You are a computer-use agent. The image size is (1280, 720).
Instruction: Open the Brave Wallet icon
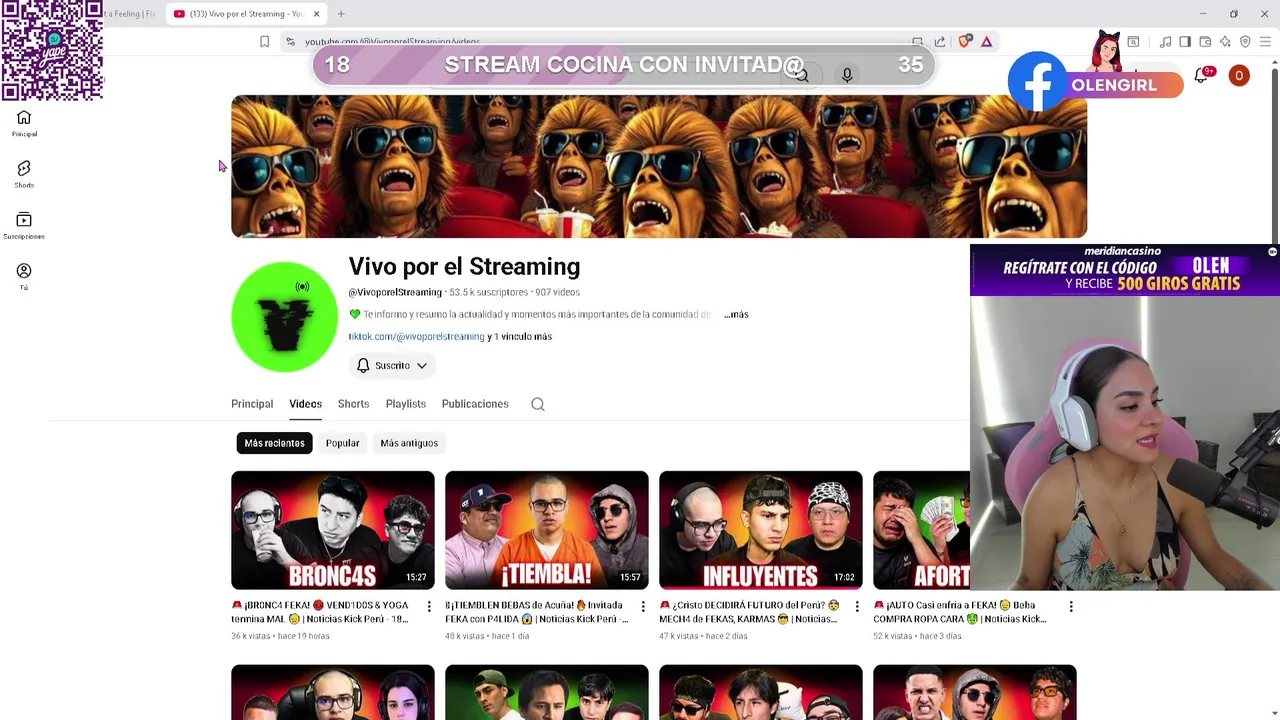(1205, 42)
